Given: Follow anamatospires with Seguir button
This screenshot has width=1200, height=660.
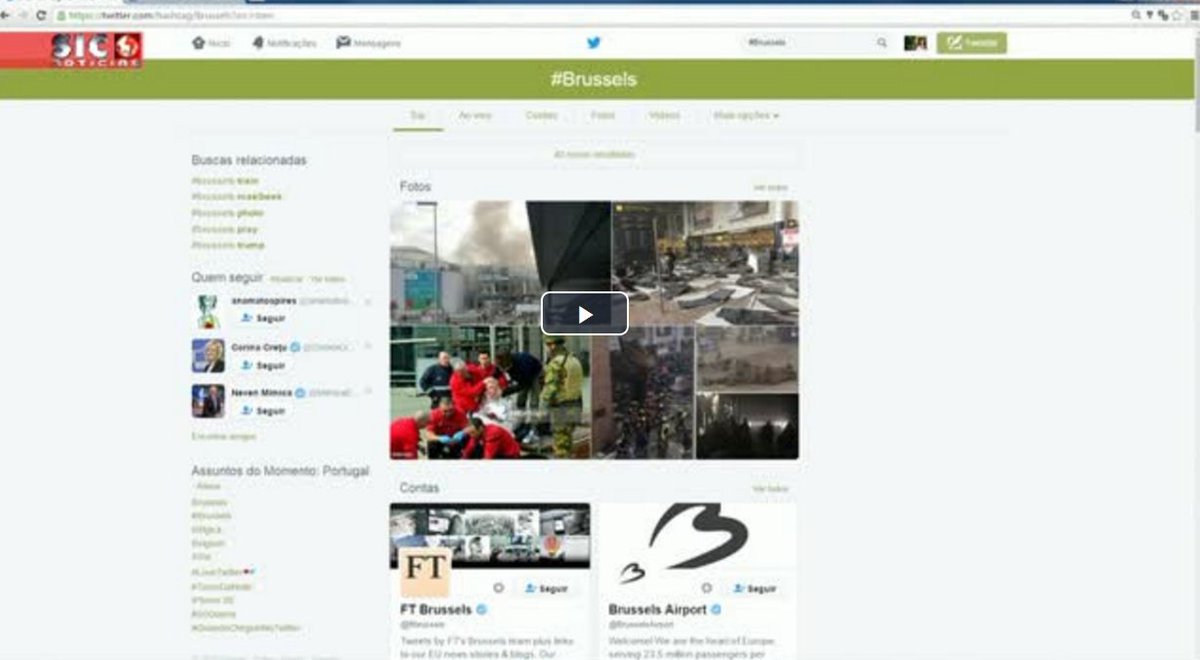Looking at the screenshot, I should (263, 318).
